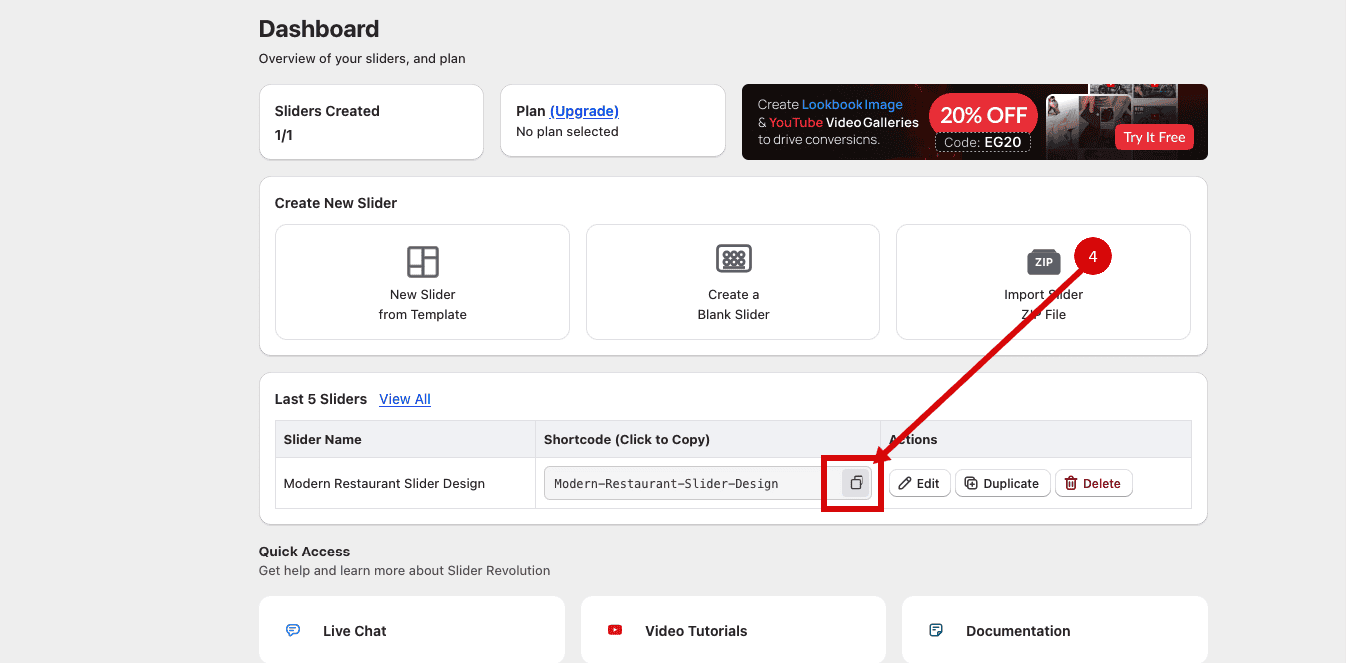
Task: Click the EG20 promo code box
Action: pos(983,143)
